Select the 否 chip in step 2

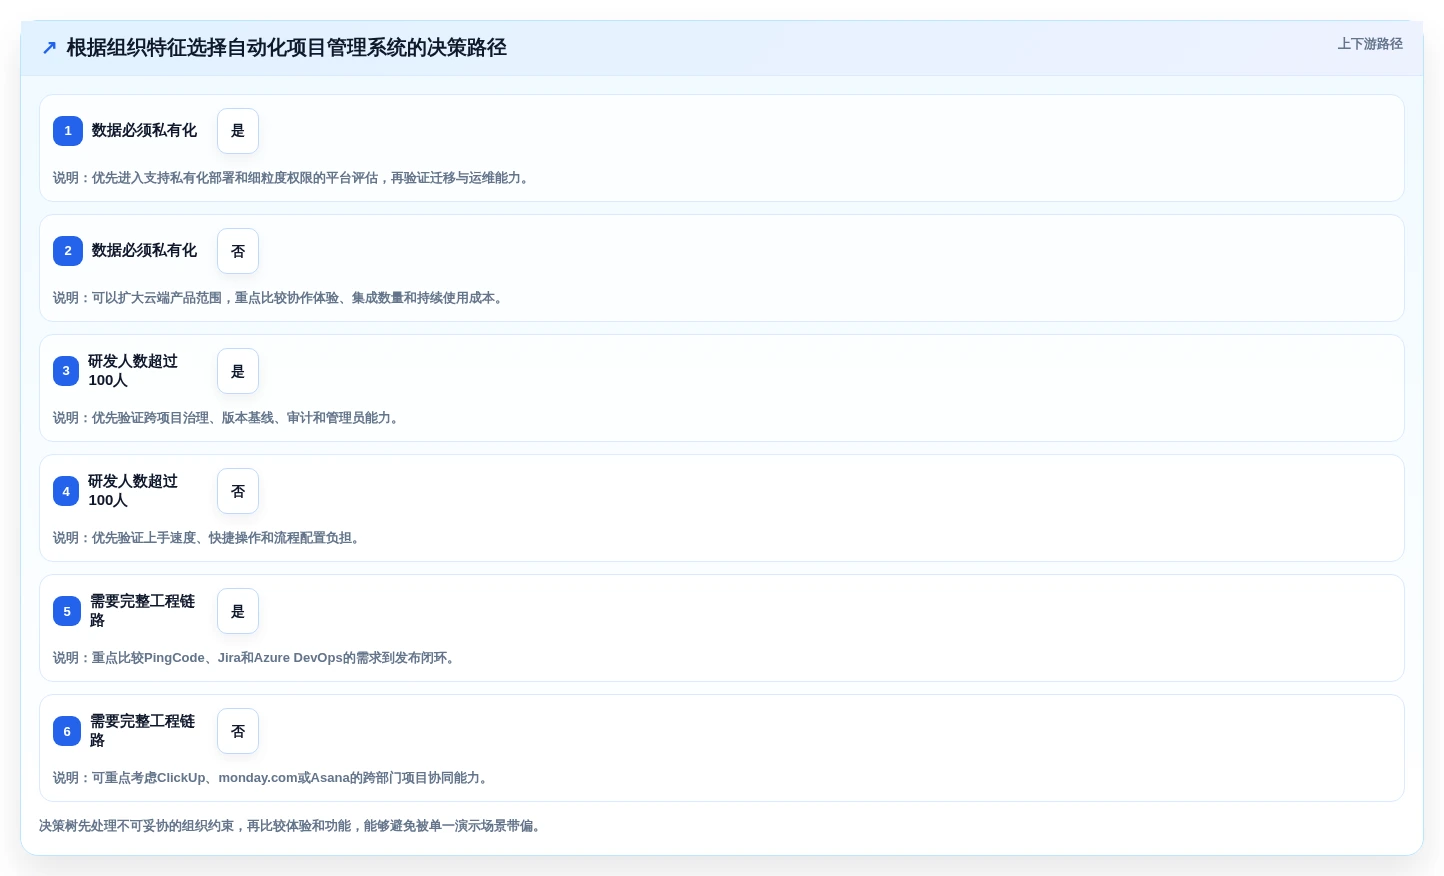pyautogui.click(x=238, y=251)
